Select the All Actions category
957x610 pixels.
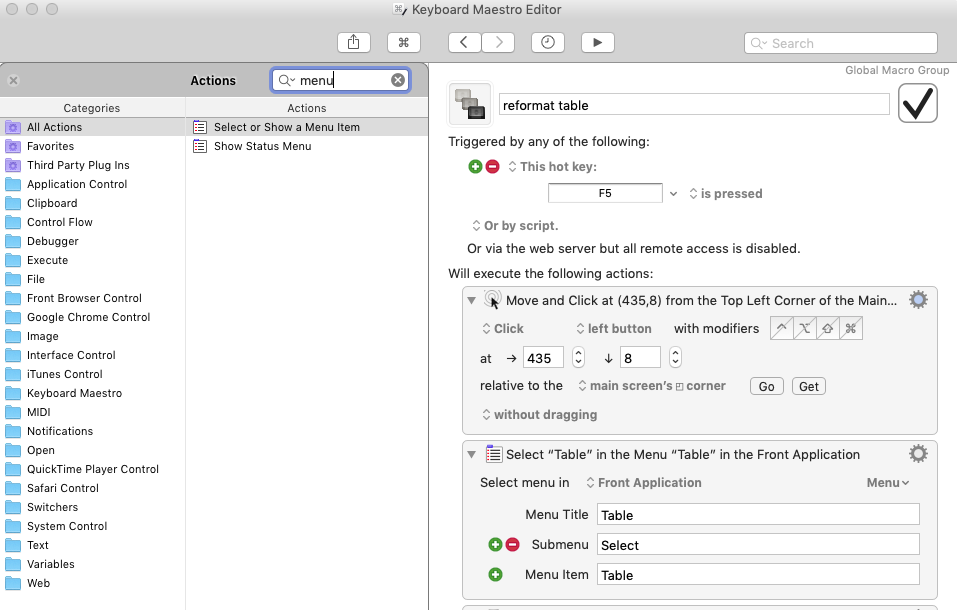(x=93, y=127)
